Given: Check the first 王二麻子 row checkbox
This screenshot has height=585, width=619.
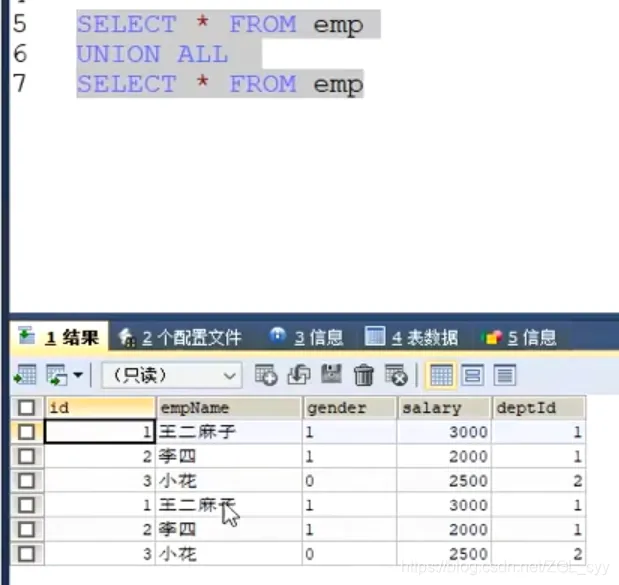Looking at the screenshot, I should click(26, 432).
